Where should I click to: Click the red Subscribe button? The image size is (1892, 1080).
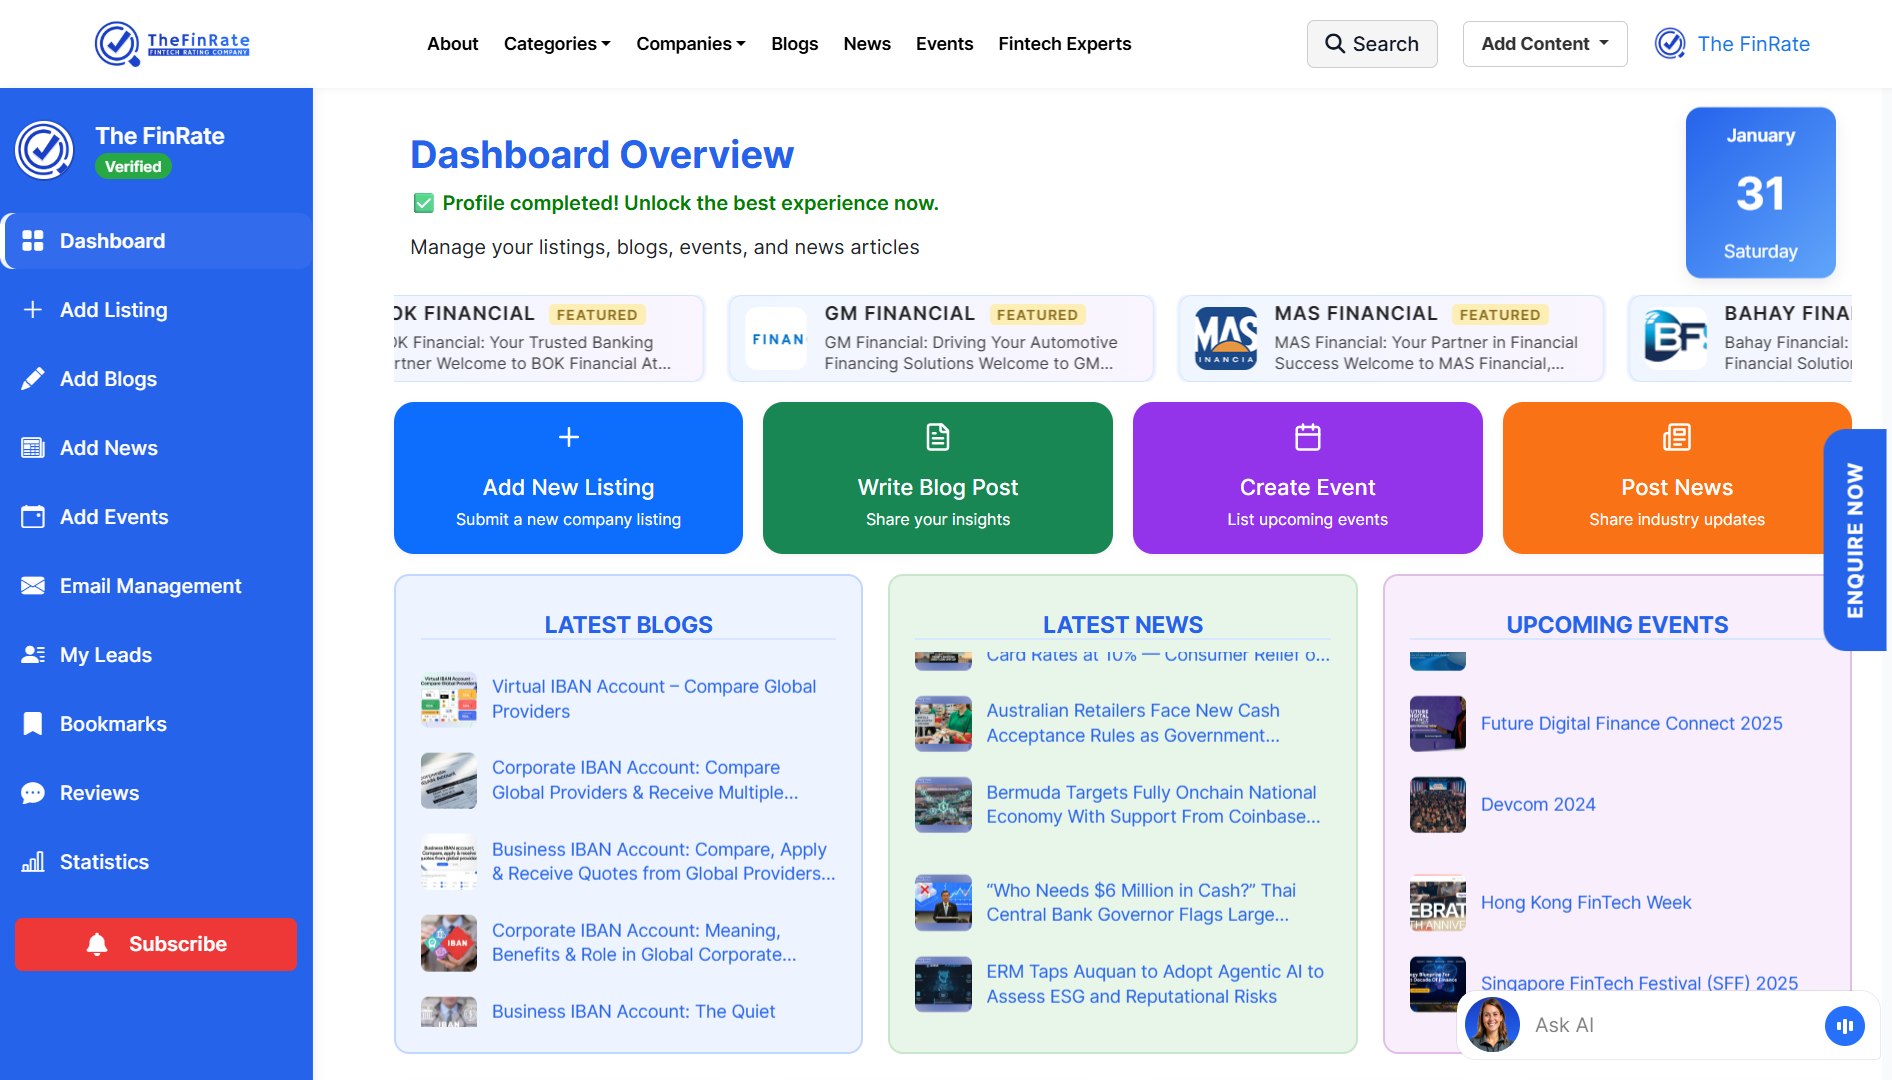[156, 944]
